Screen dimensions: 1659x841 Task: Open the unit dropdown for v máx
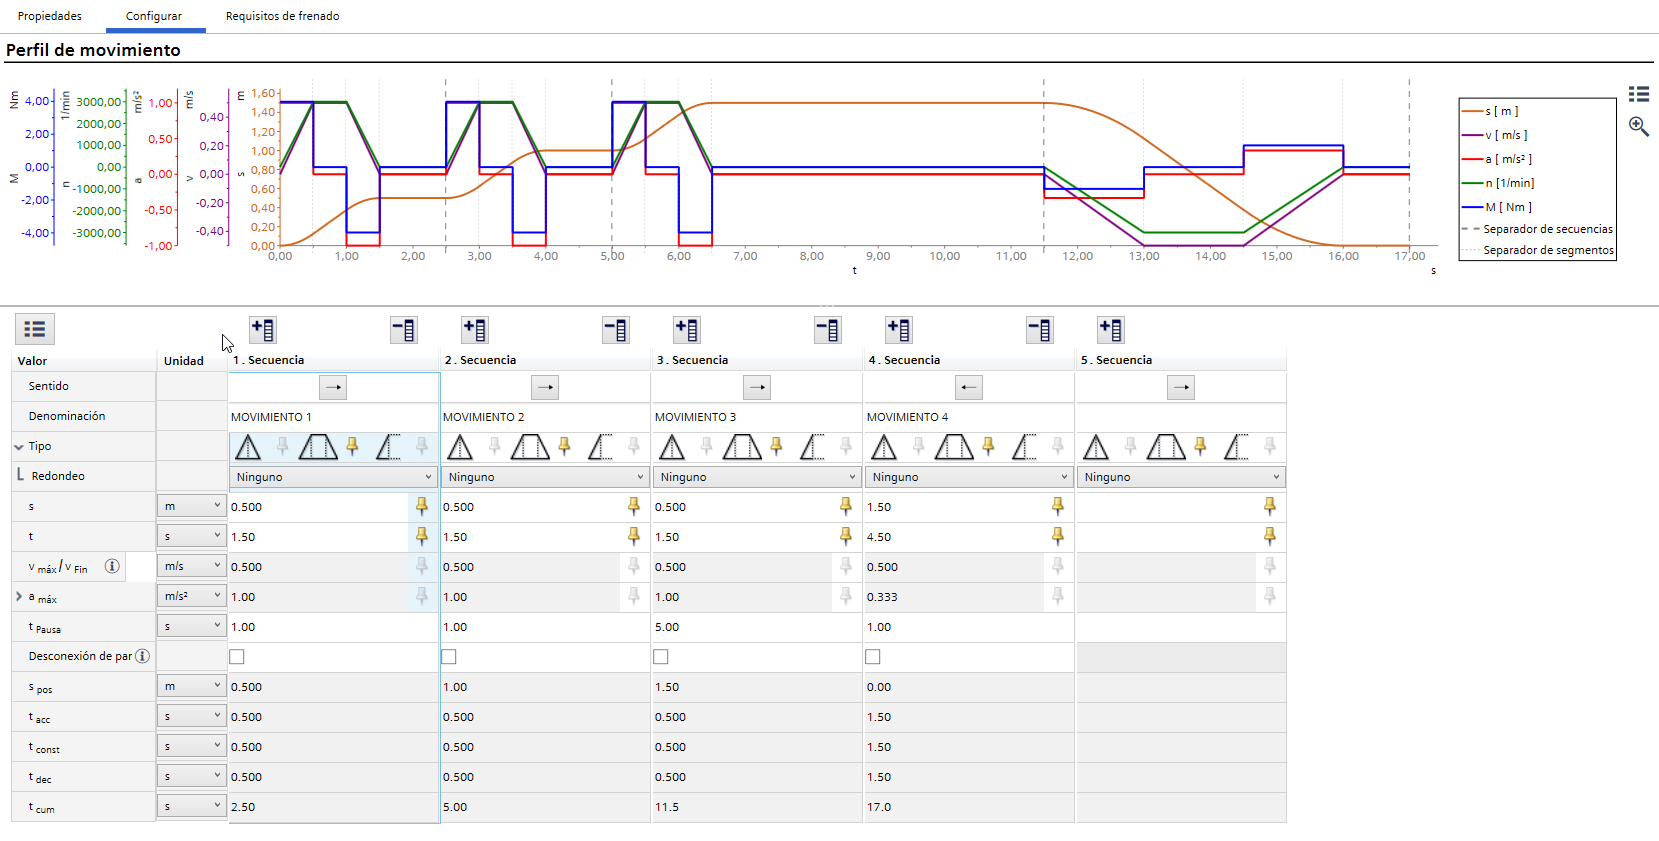pos(191,566)
